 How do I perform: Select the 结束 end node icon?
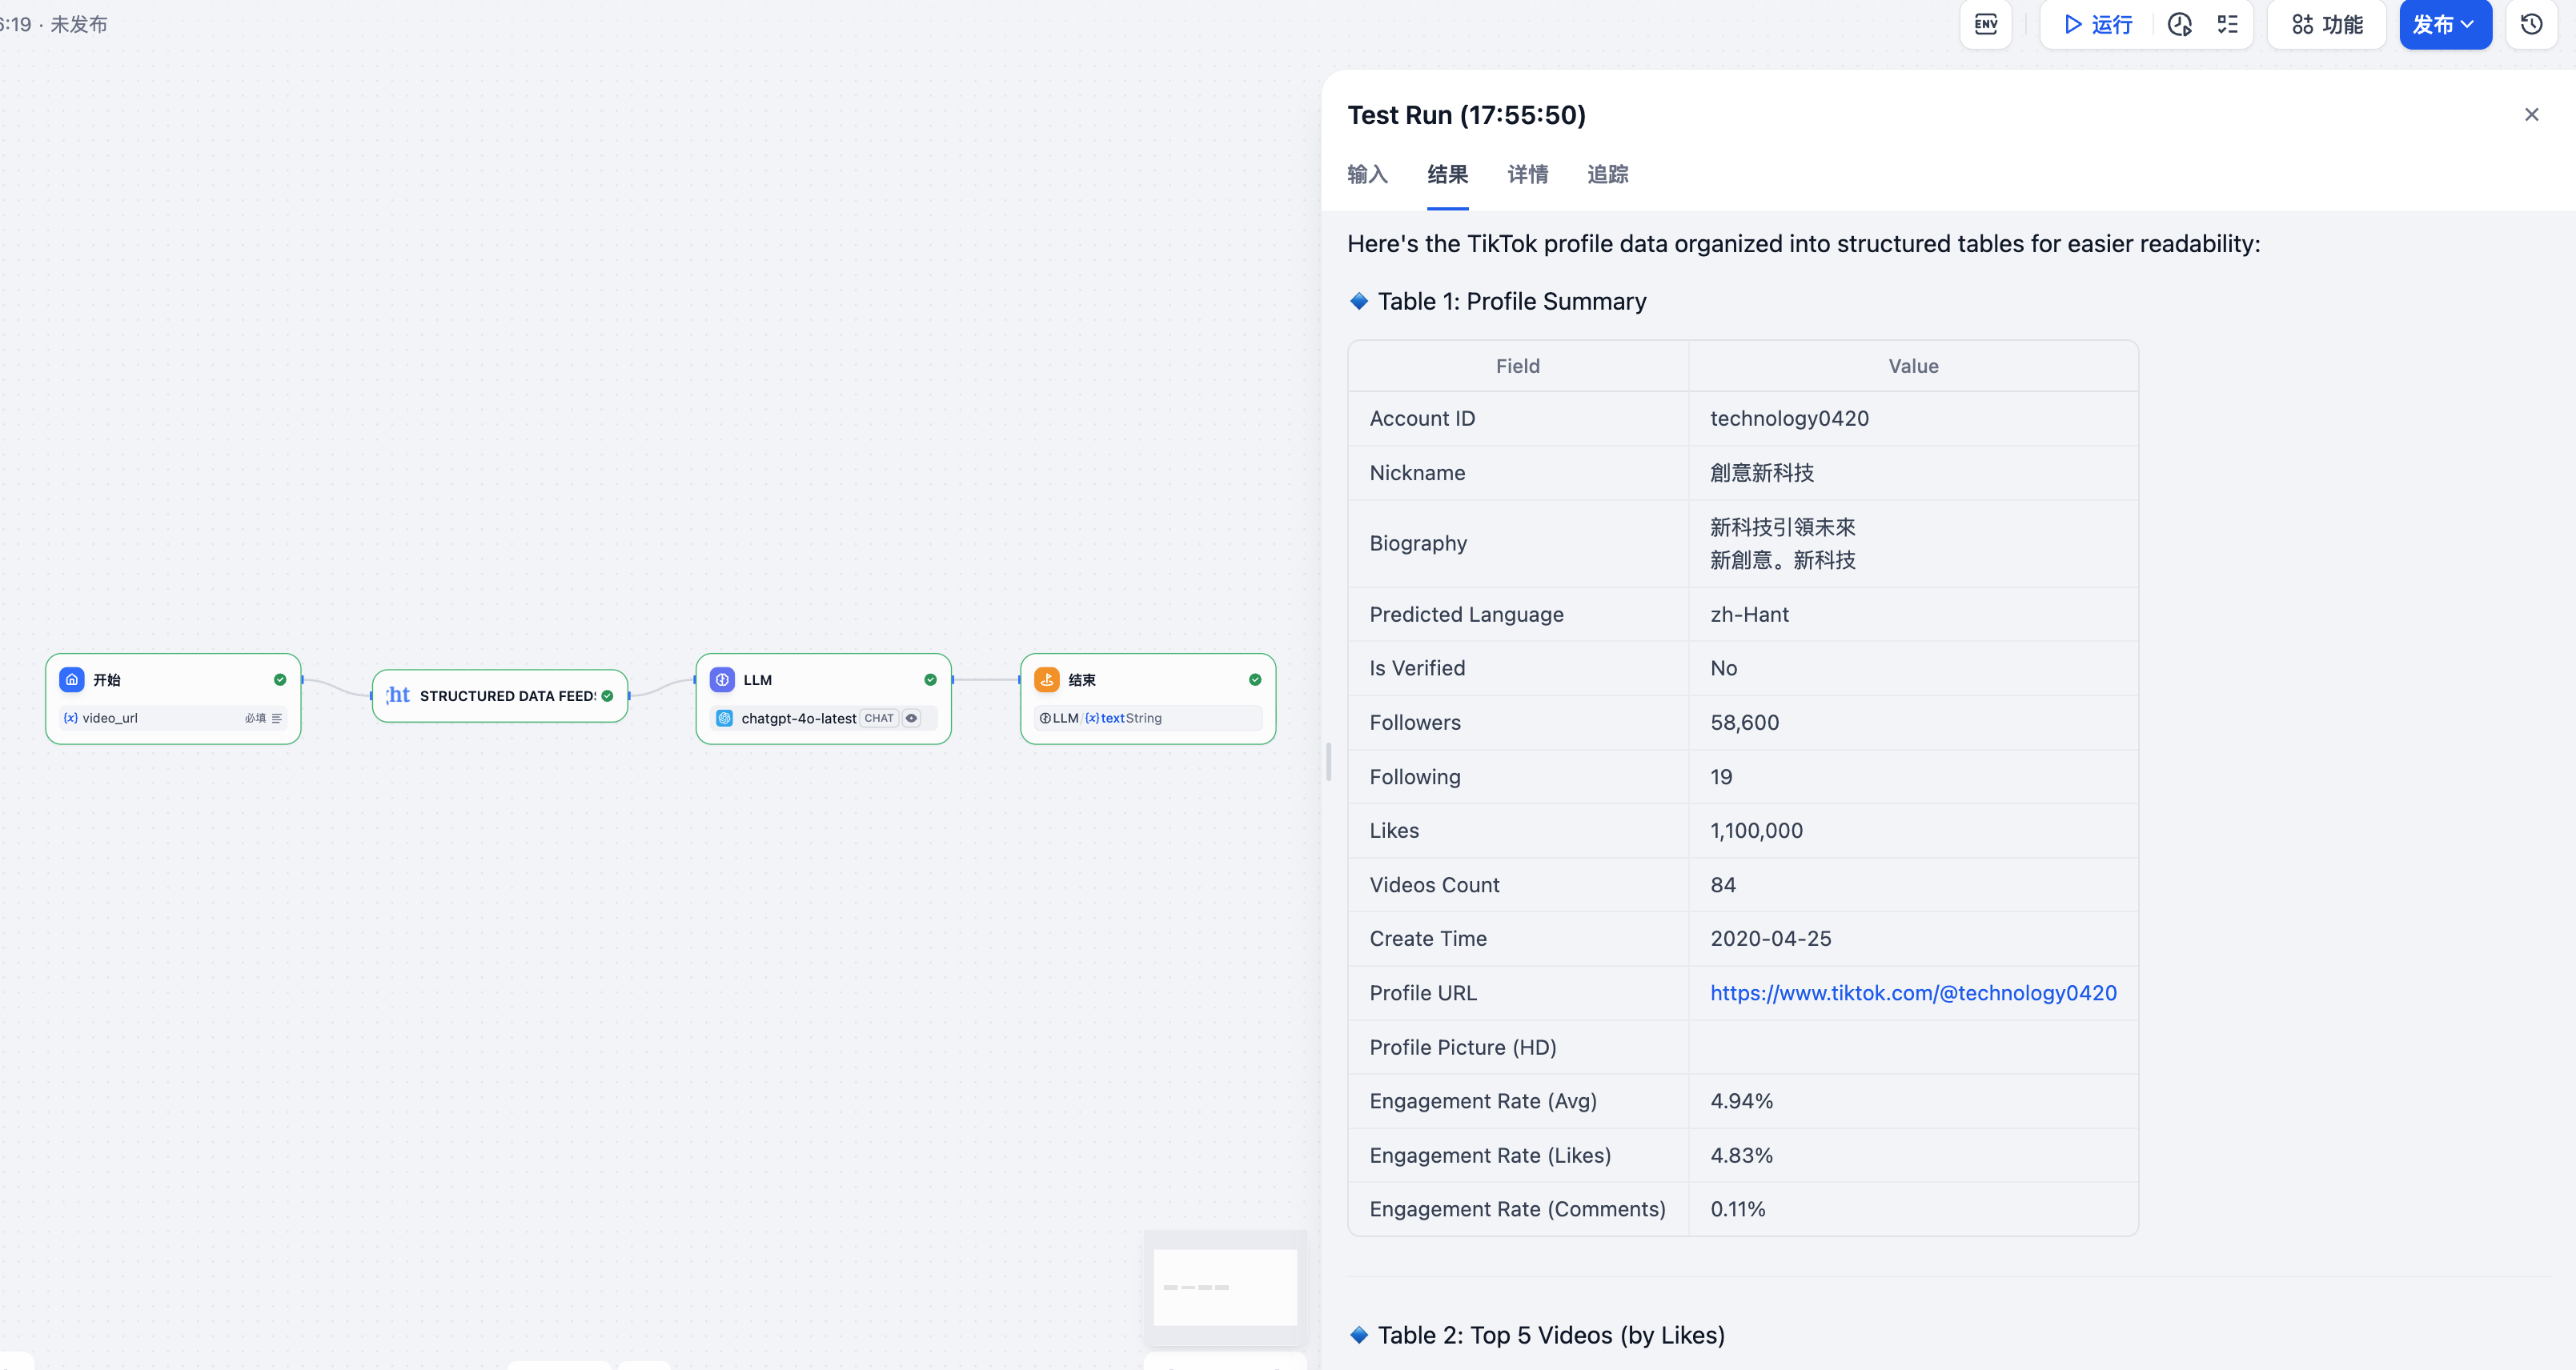[1047, 680]
